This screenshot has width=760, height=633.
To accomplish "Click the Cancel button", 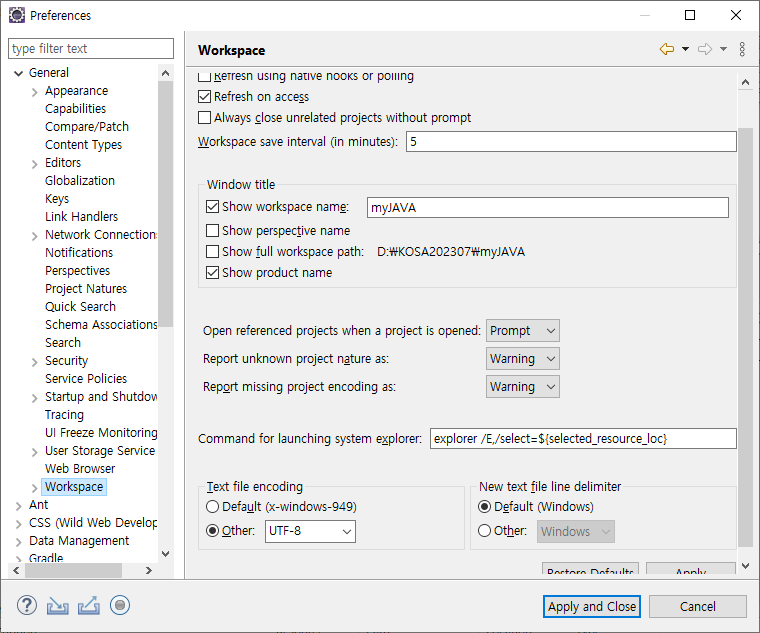I will point(697,606).
